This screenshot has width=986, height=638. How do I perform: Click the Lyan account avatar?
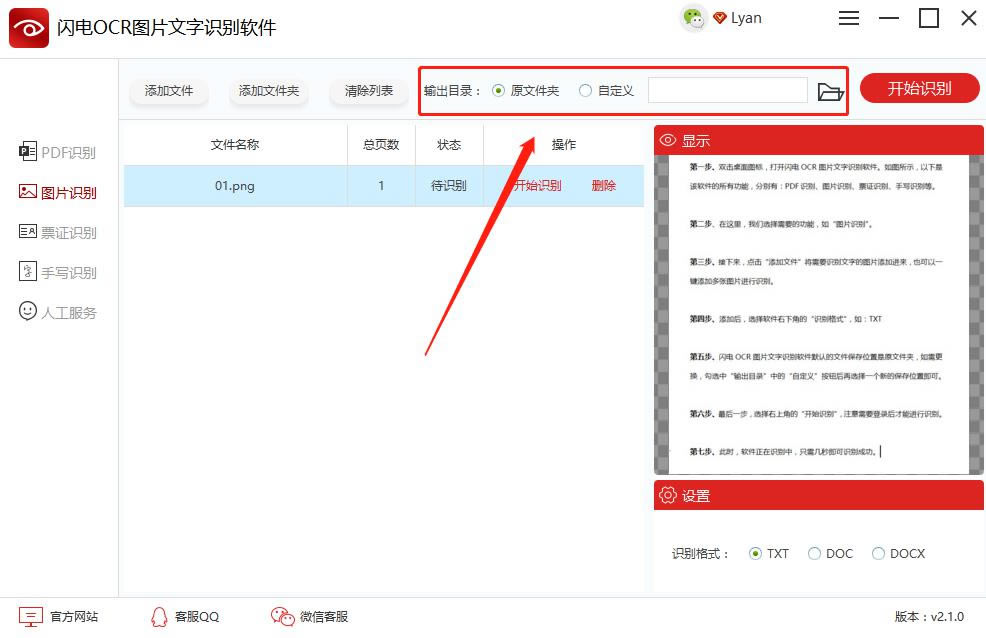pyautogui.click(x=696, y=17)
